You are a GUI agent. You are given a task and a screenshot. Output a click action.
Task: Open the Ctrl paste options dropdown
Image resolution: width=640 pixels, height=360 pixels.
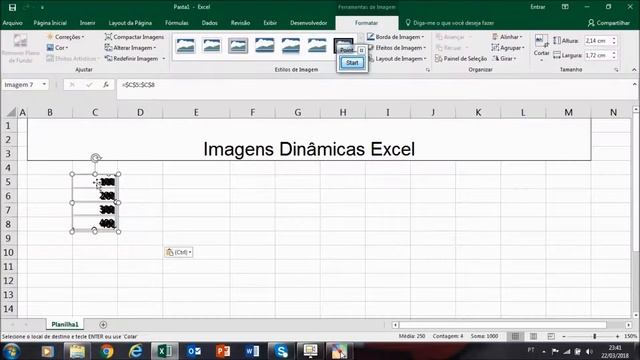tap(179, 252)
